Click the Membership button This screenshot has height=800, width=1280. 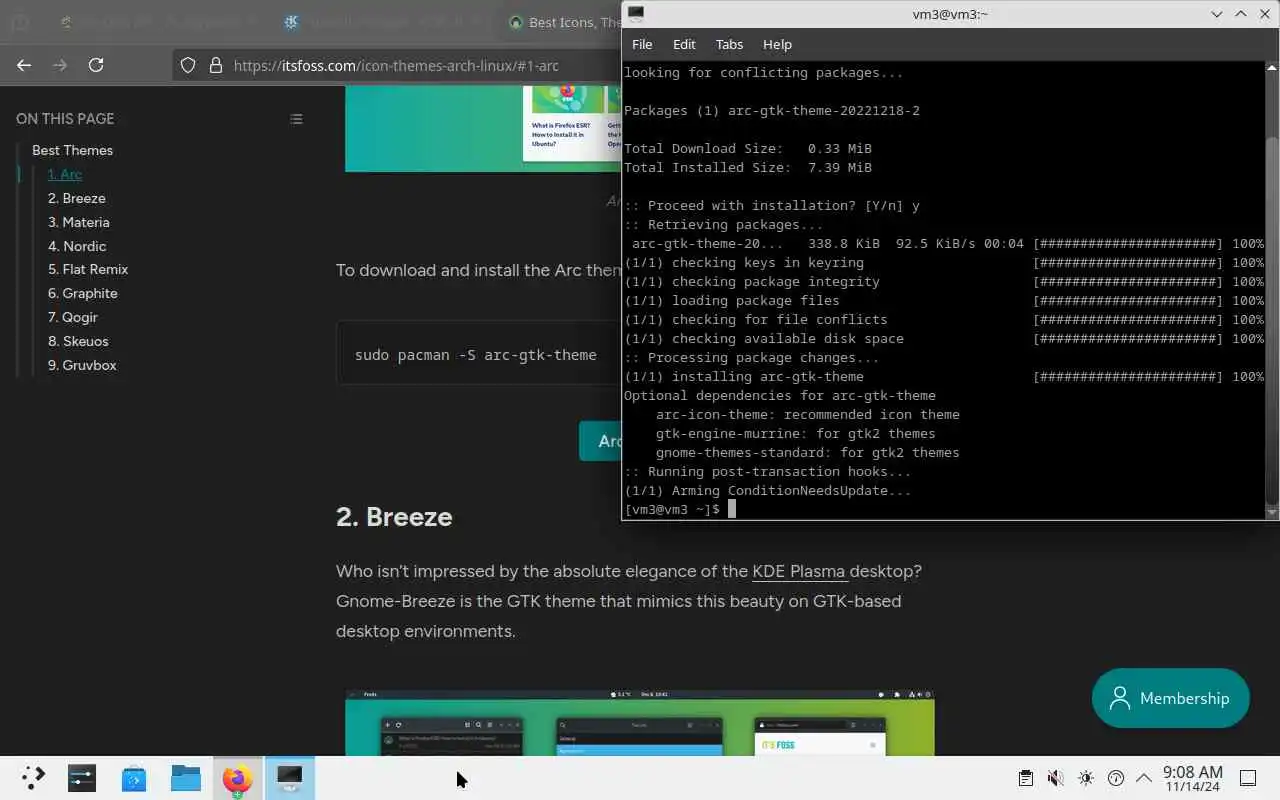coord(1170,698)
